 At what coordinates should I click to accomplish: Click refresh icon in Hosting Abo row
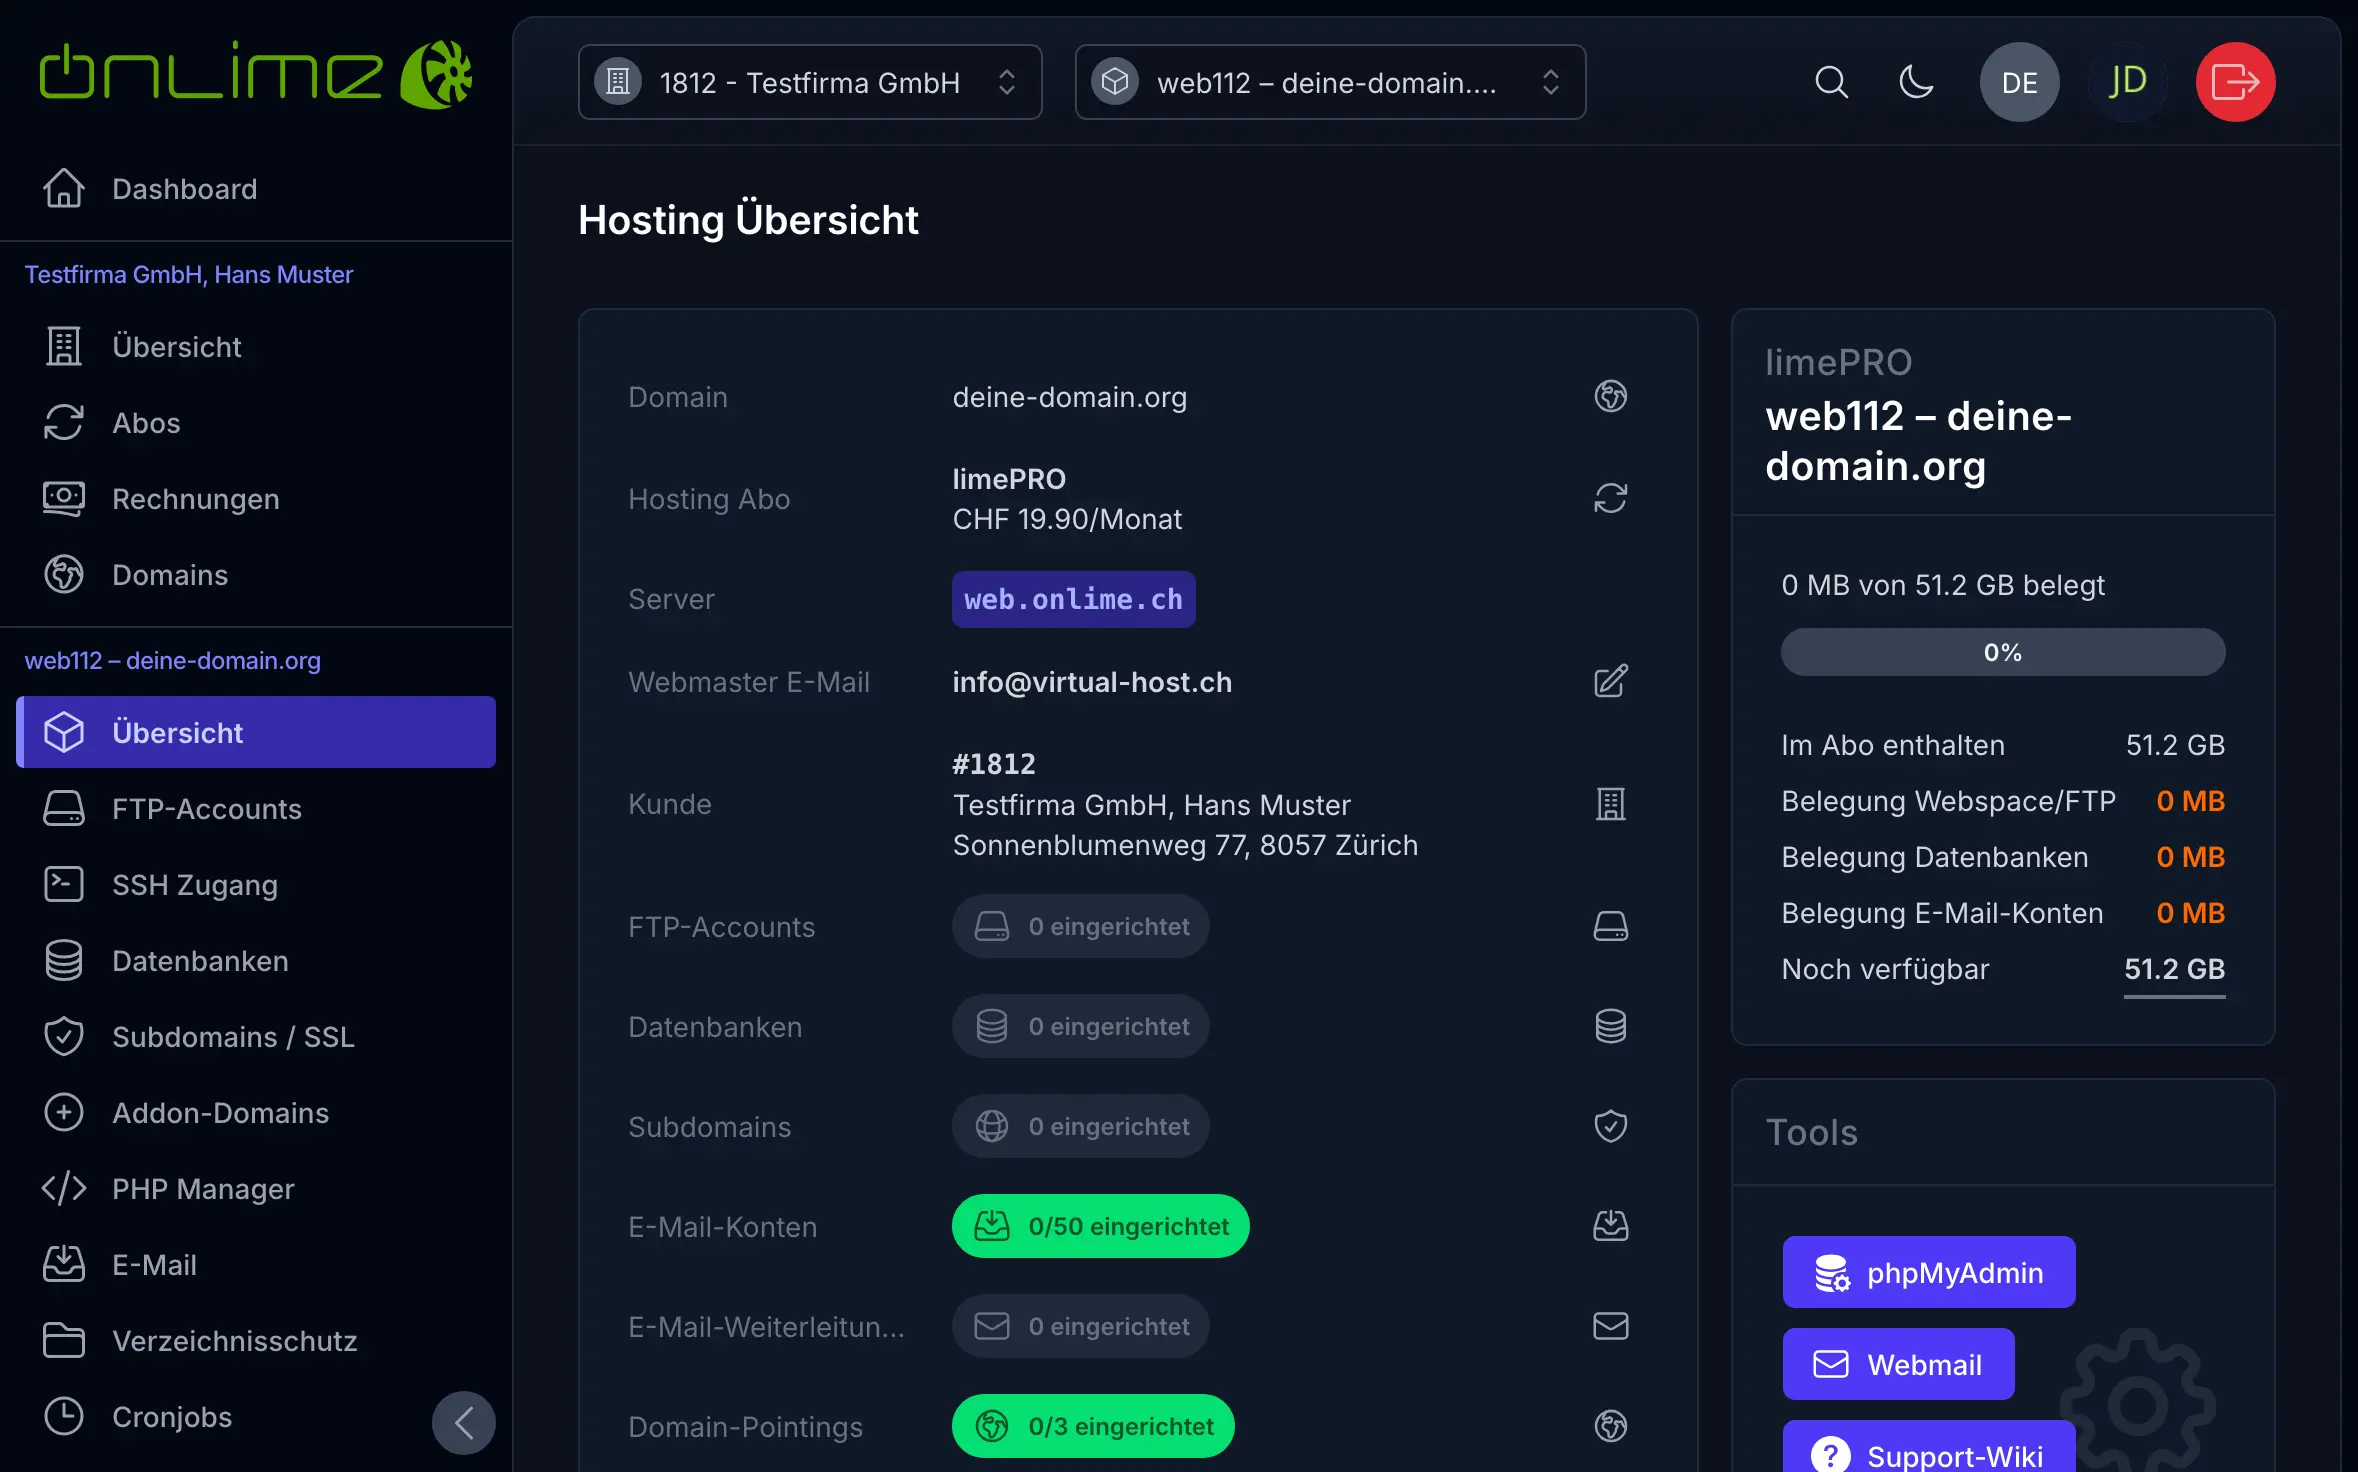[1610, 498]
